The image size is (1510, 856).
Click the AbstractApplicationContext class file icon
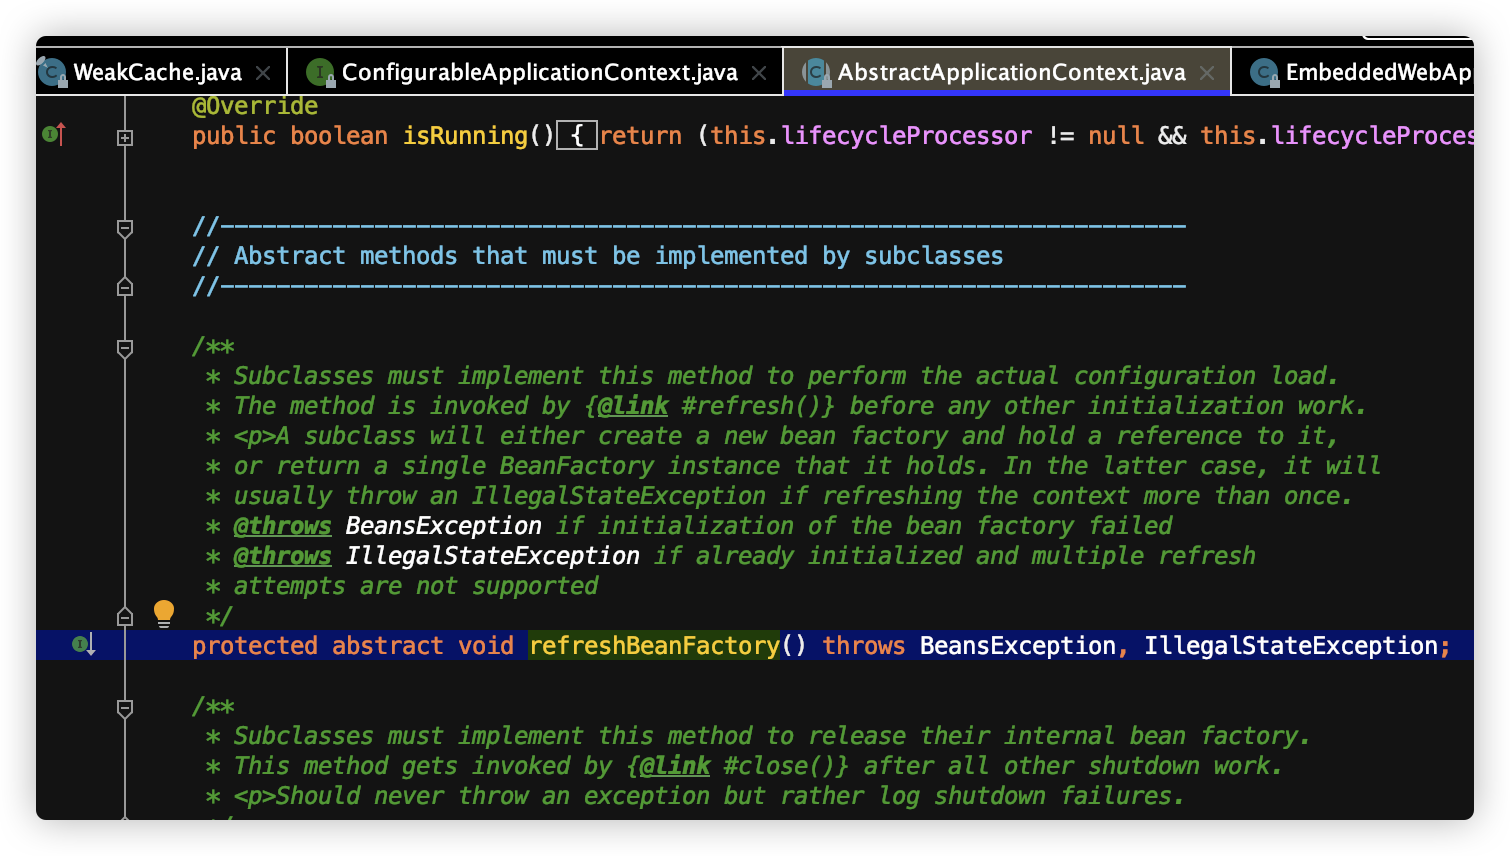click(x=816, y=72)
